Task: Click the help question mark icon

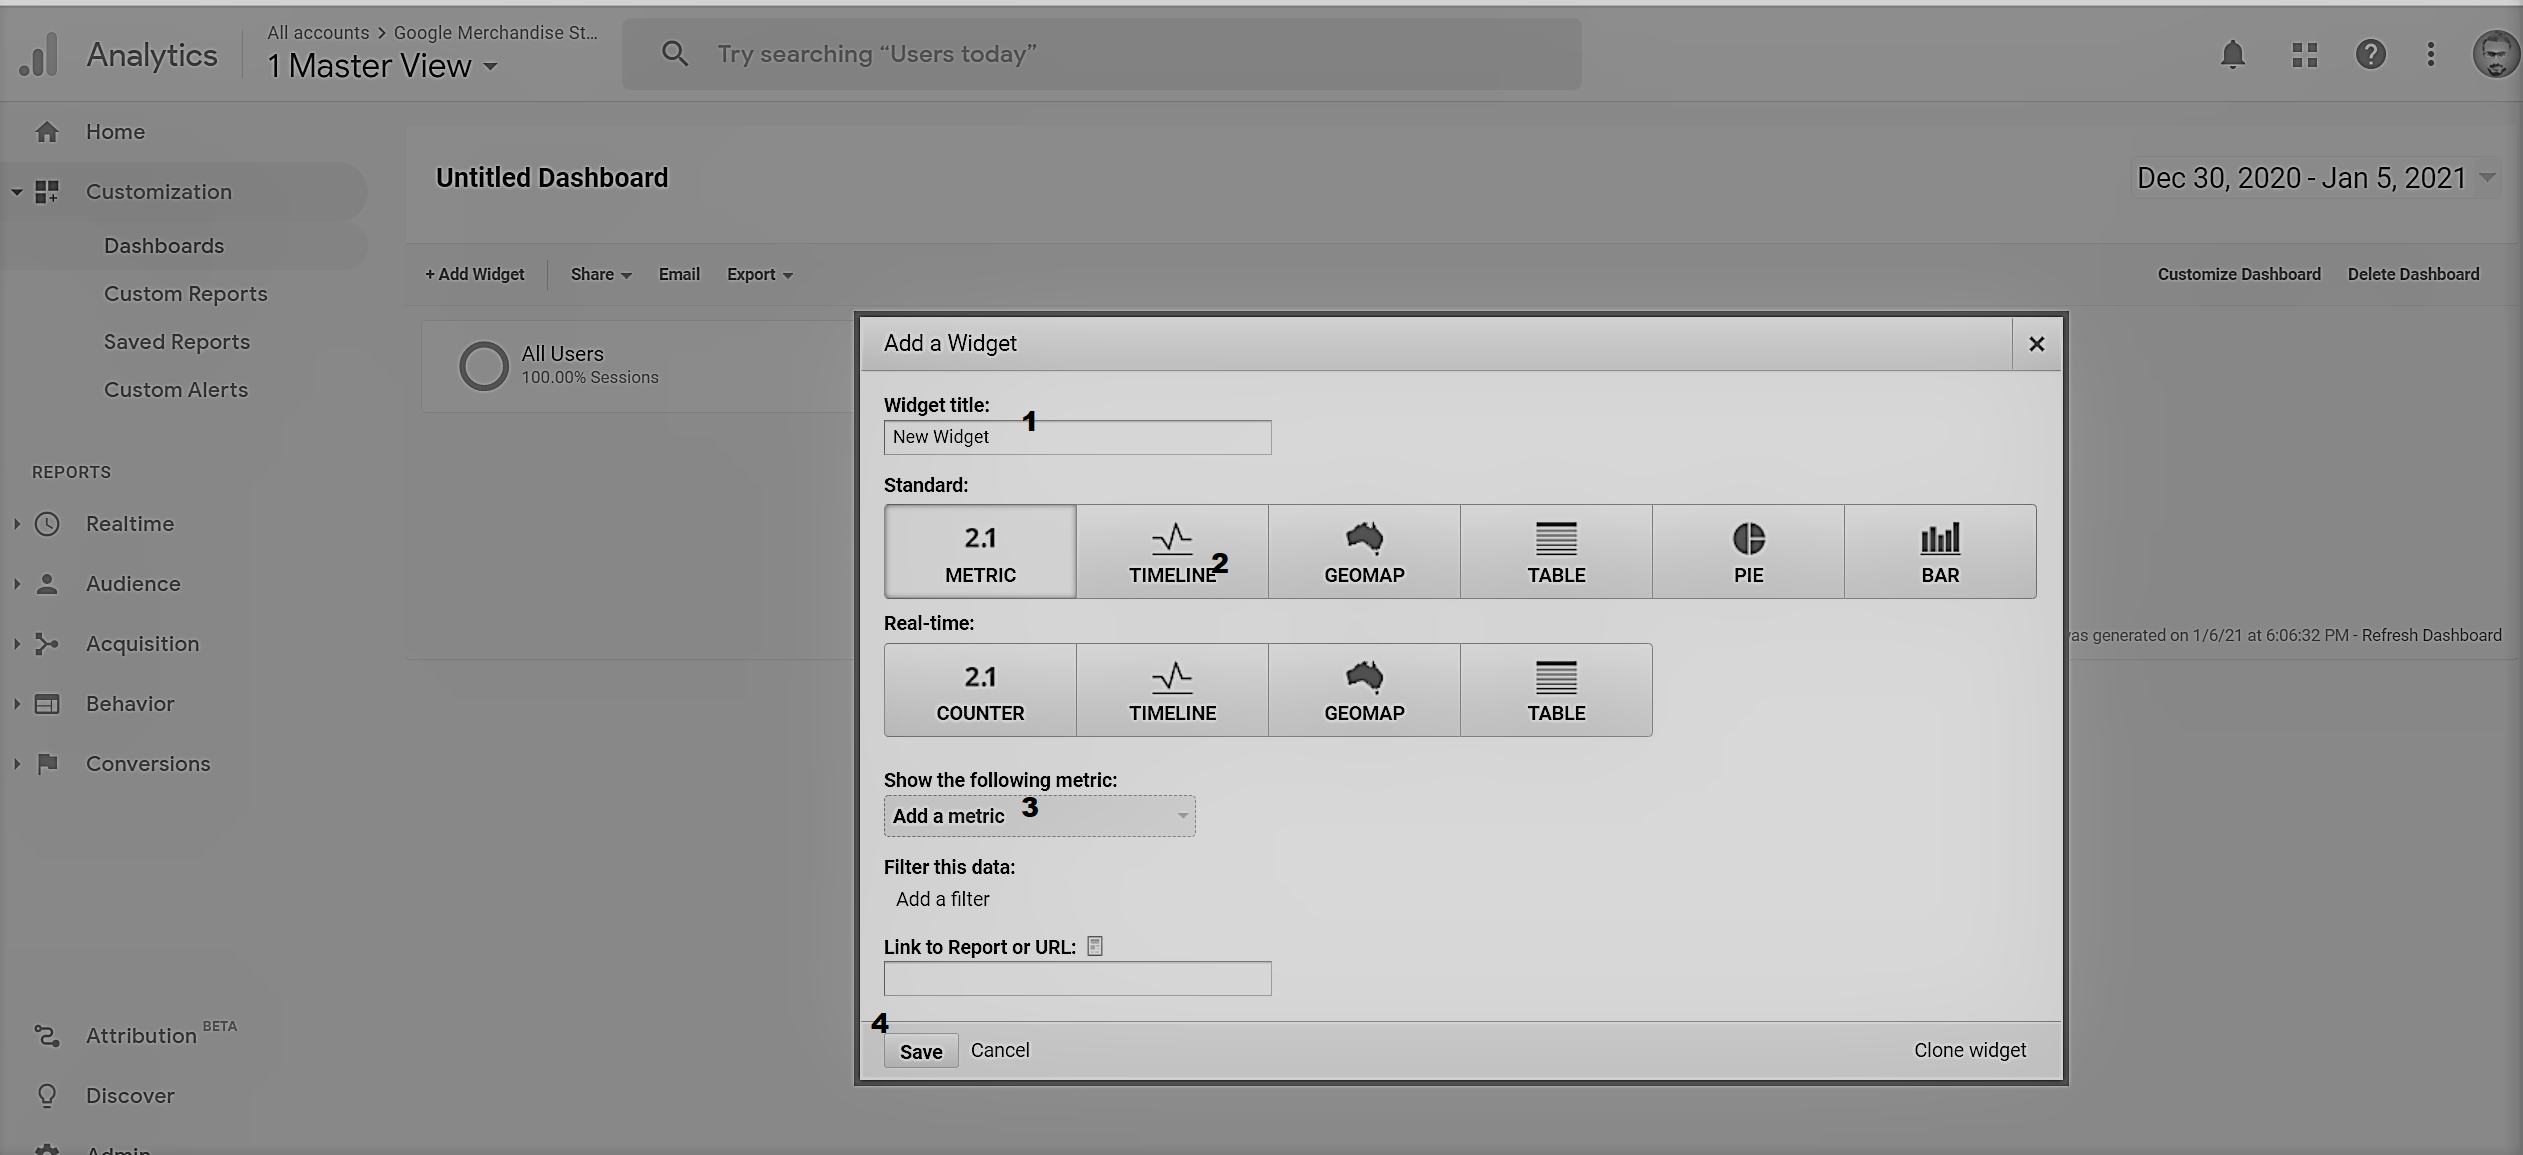Action: (2370, 54)
